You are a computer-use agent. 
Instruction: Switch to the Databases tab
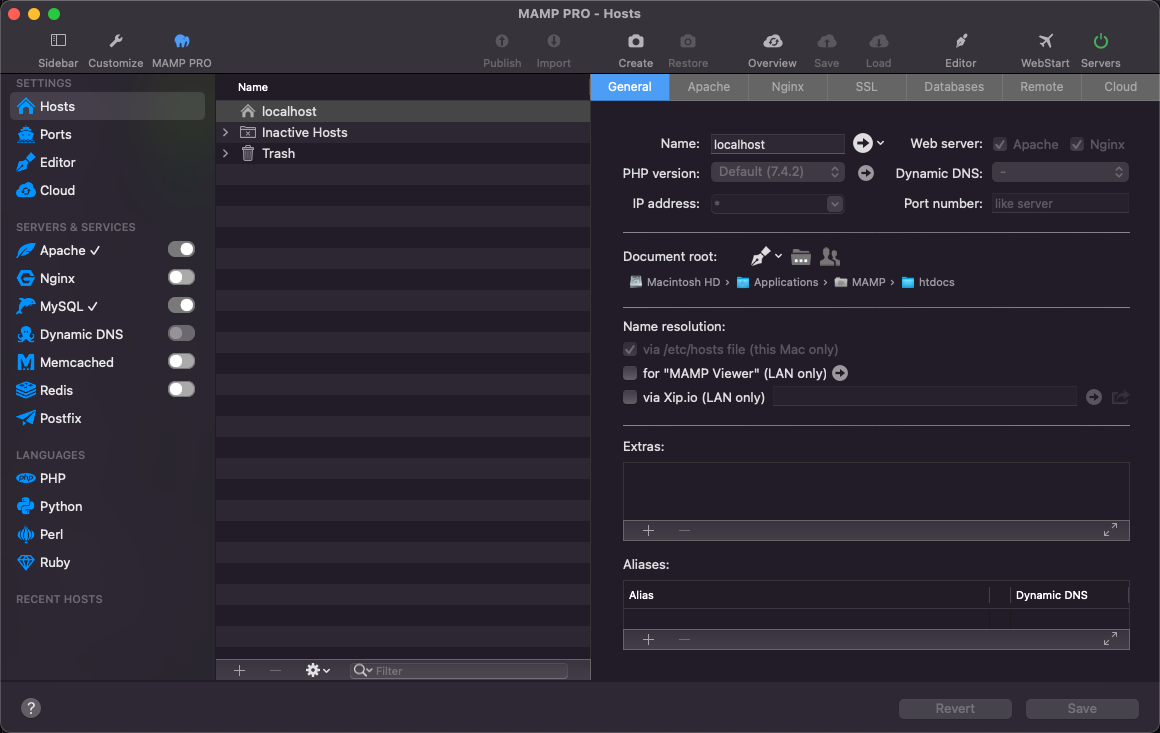click(954, 87)
